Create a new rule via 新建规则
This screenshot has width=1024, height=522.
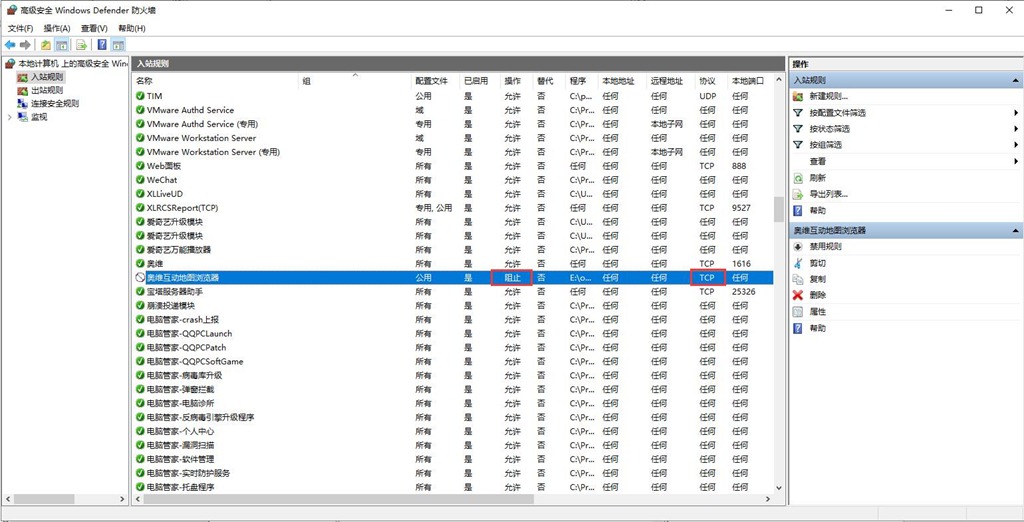point(828,97)
